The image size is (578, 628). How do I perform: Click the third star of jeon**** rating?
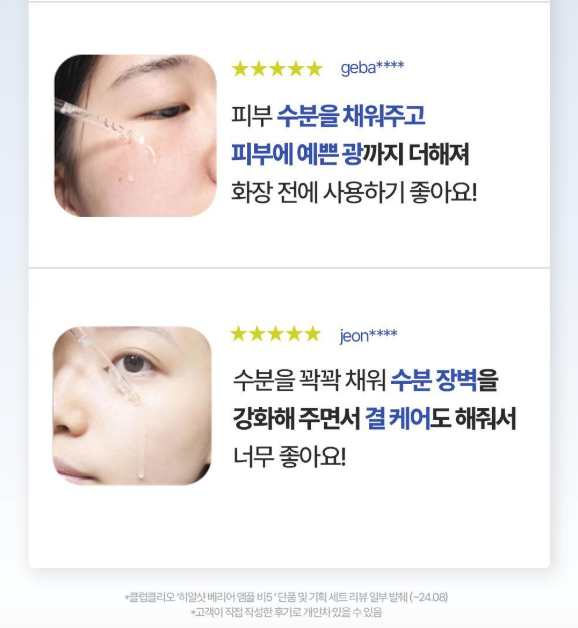[276, 334]
